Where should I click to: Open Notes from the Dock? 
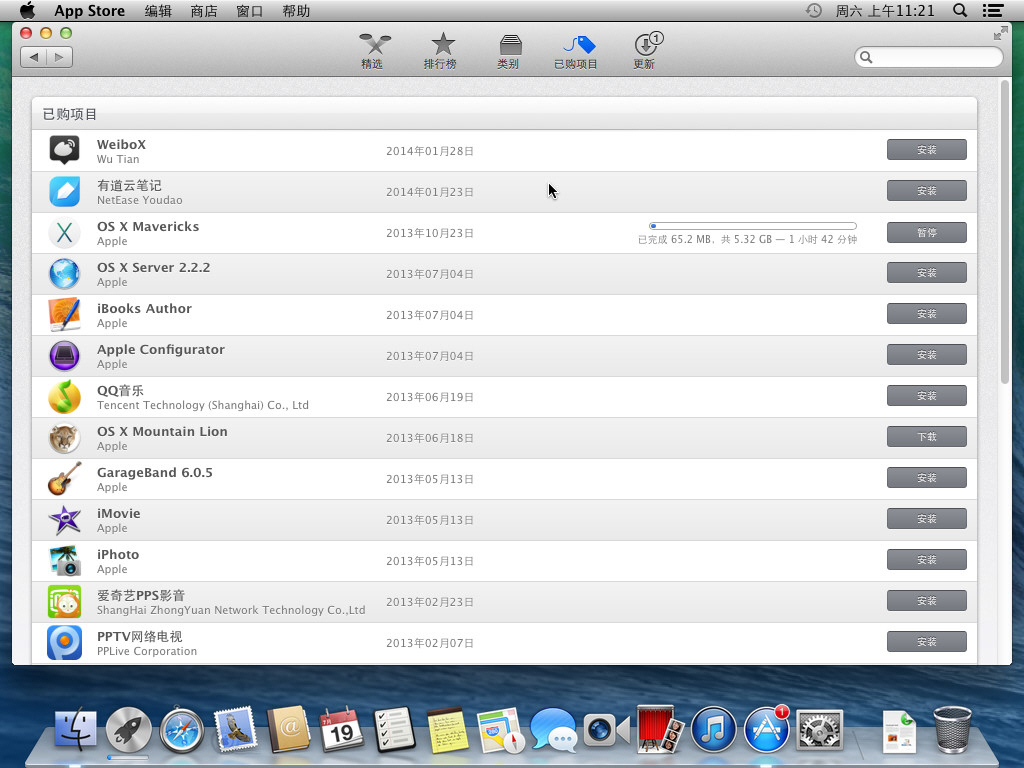[x=447, y=729]
